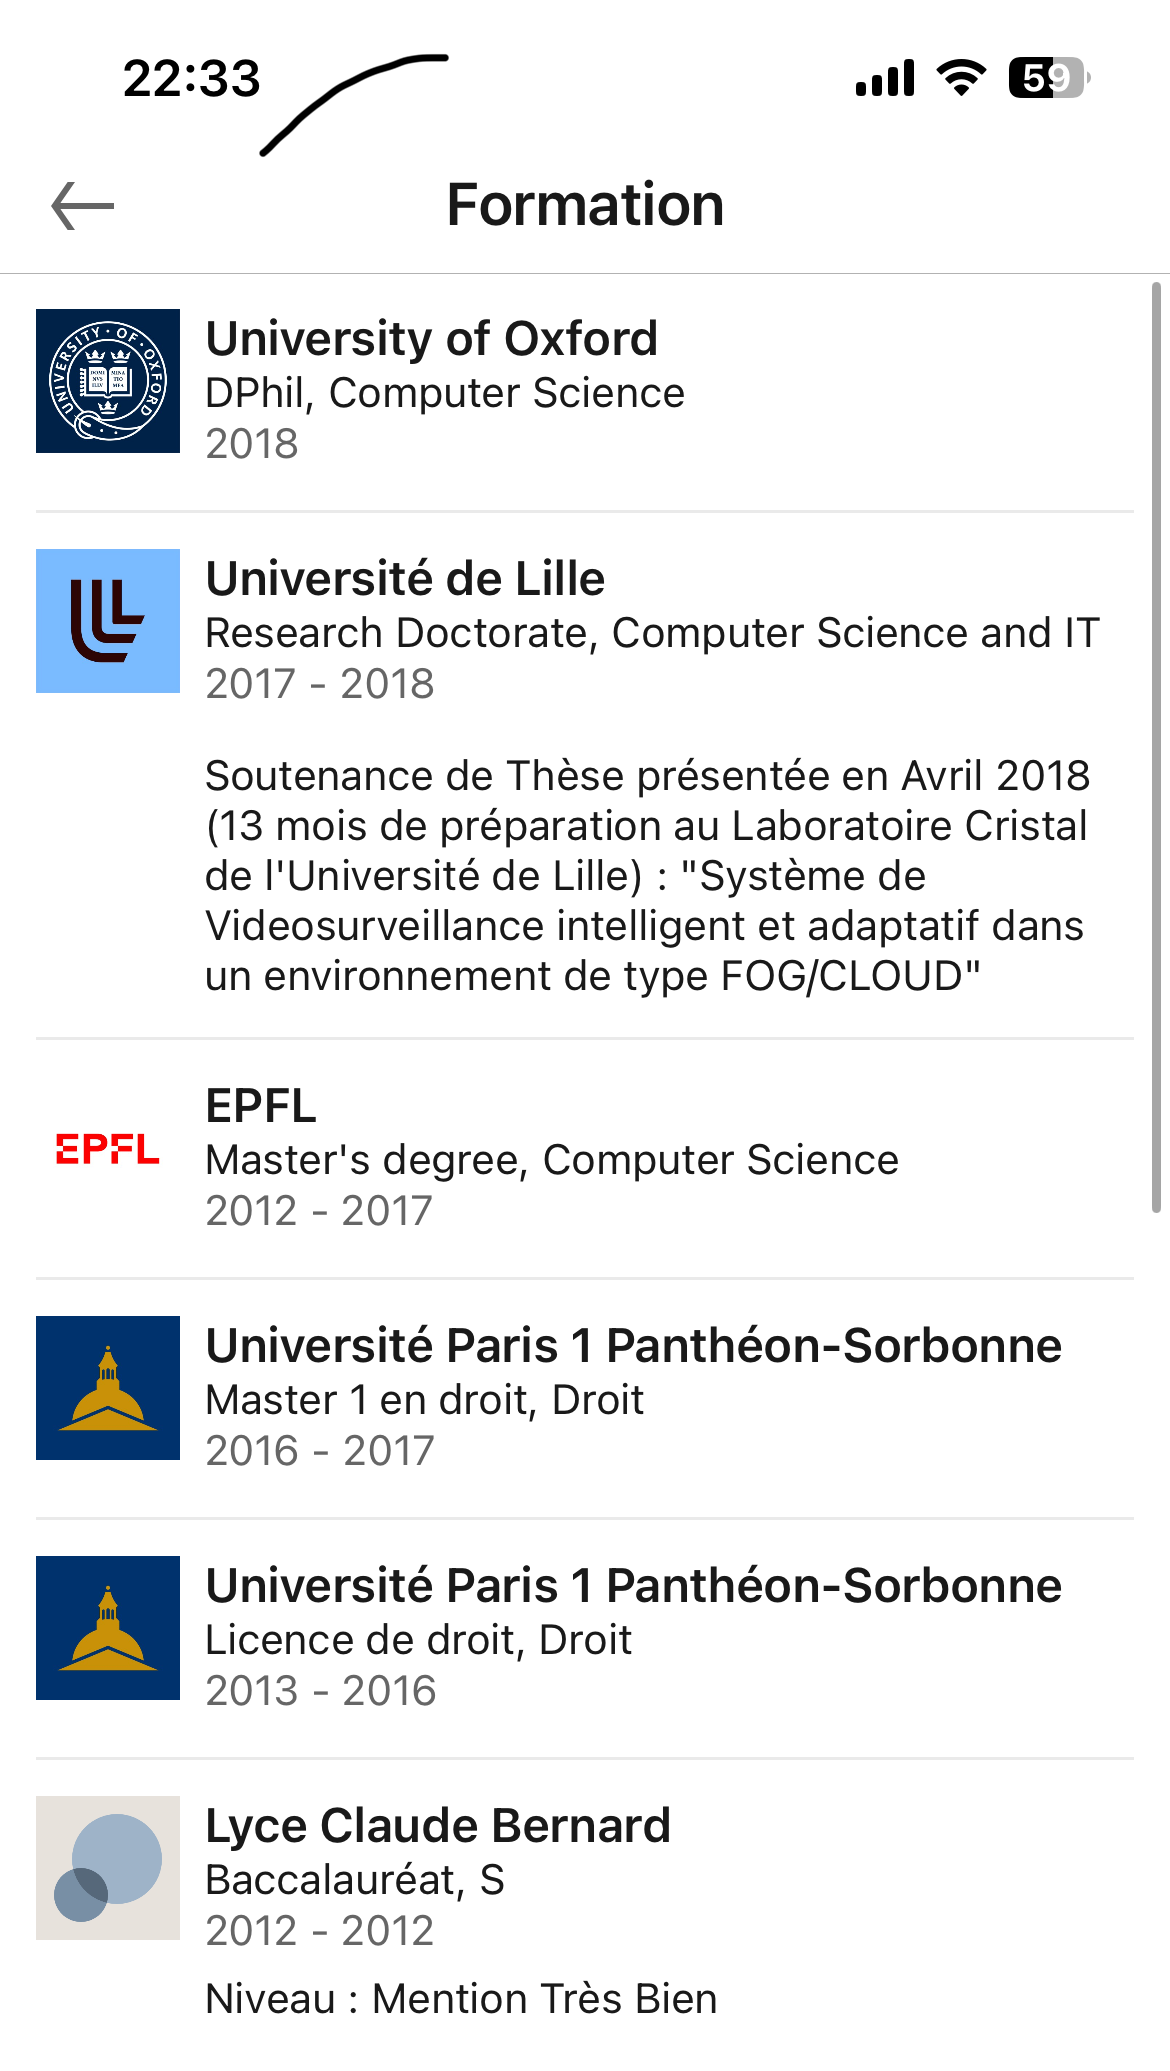The height and width of the screenshot is (2071, 1170).
Task: Tap the Université de Lille logo
Action: [108, 621]
